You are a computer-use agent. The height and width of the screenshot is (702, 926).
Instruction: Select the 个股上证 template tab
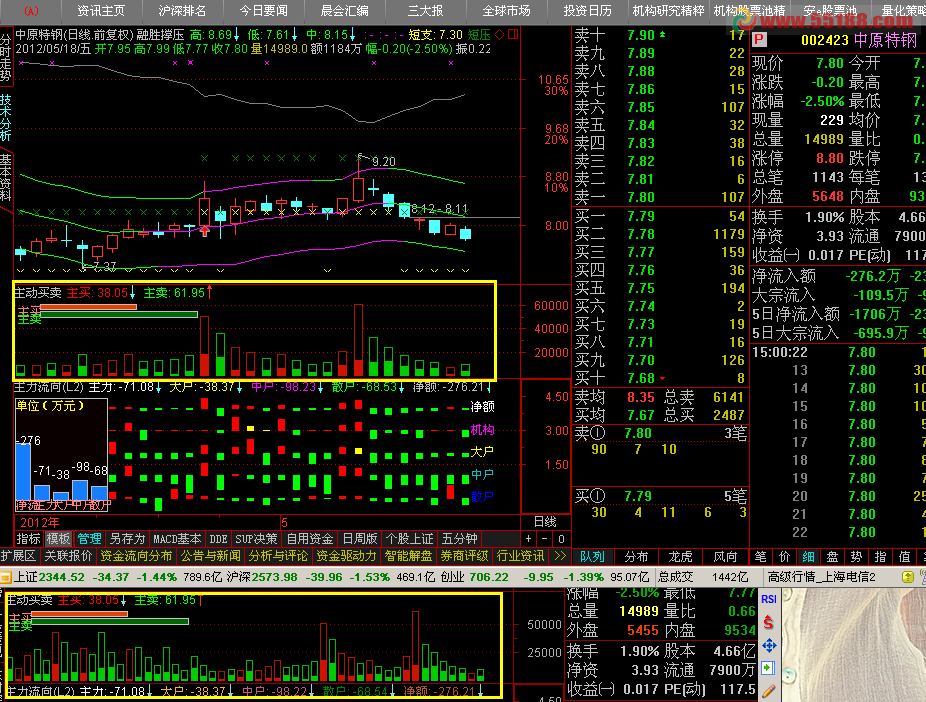coord(409,538)
